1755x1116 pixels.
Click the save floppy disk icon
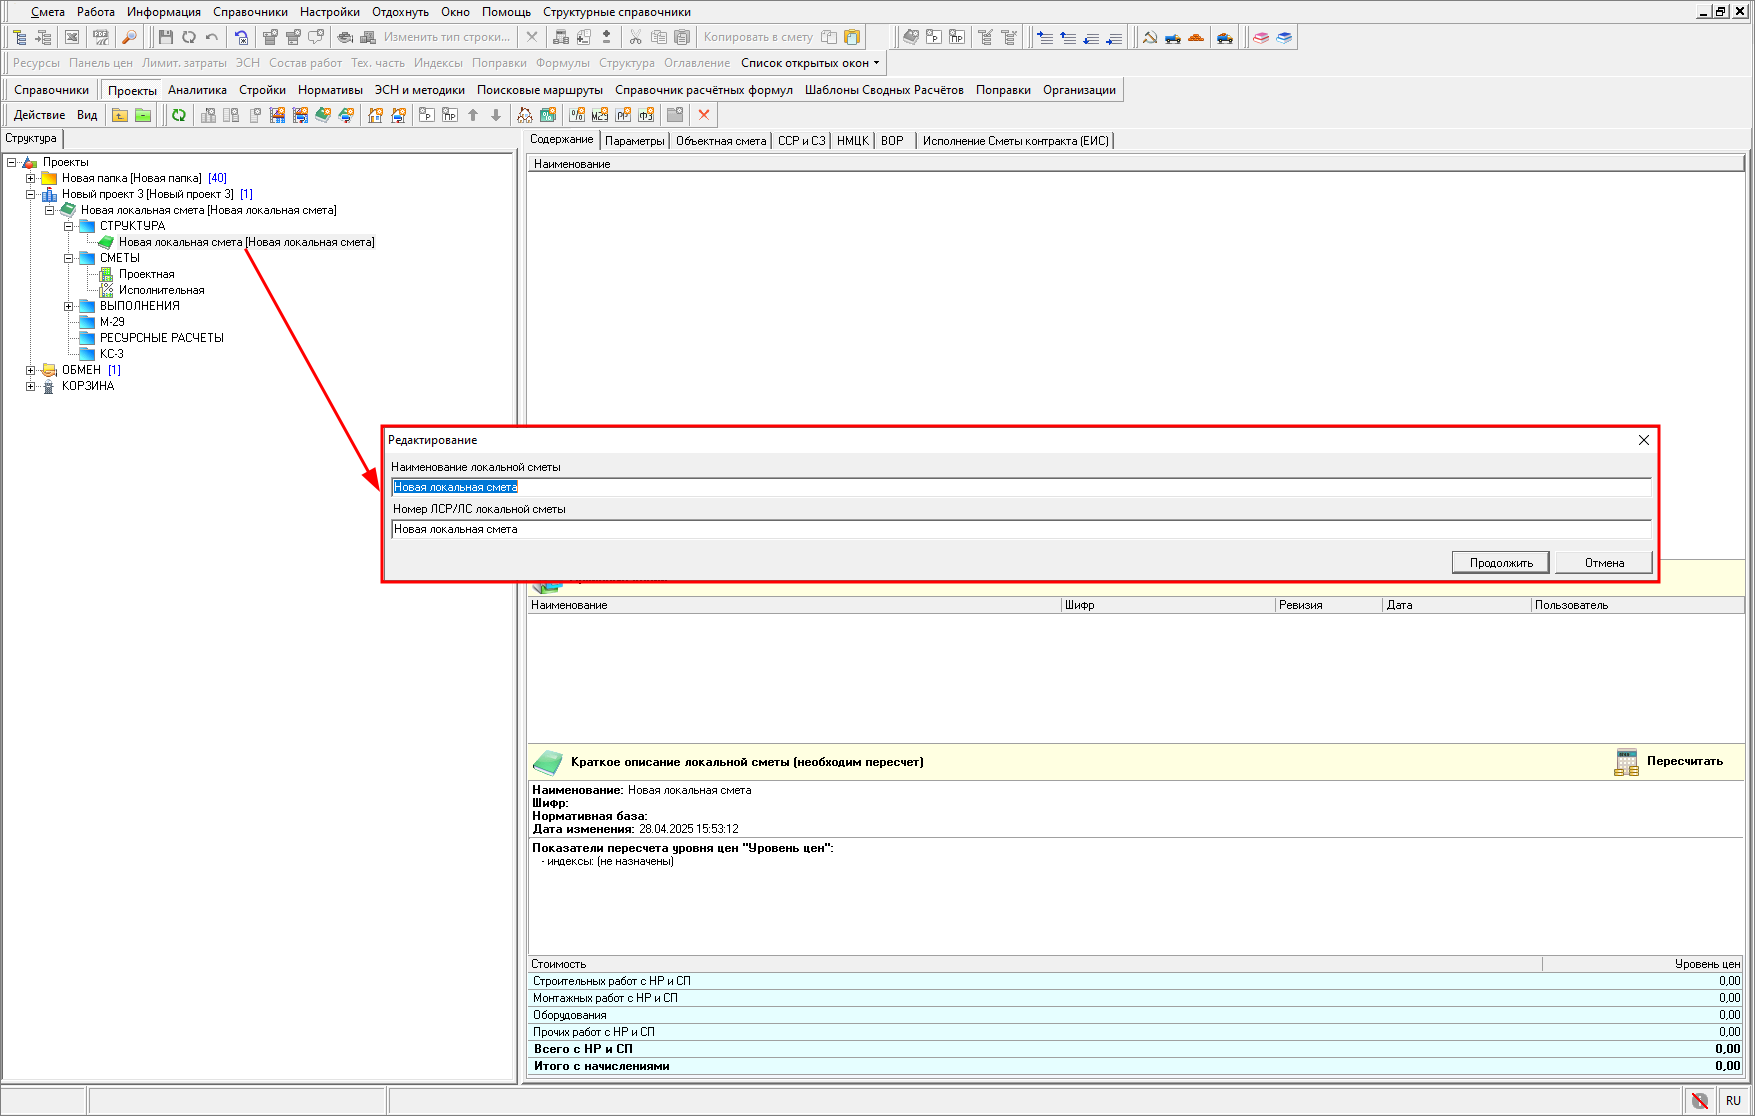[166, 37]
